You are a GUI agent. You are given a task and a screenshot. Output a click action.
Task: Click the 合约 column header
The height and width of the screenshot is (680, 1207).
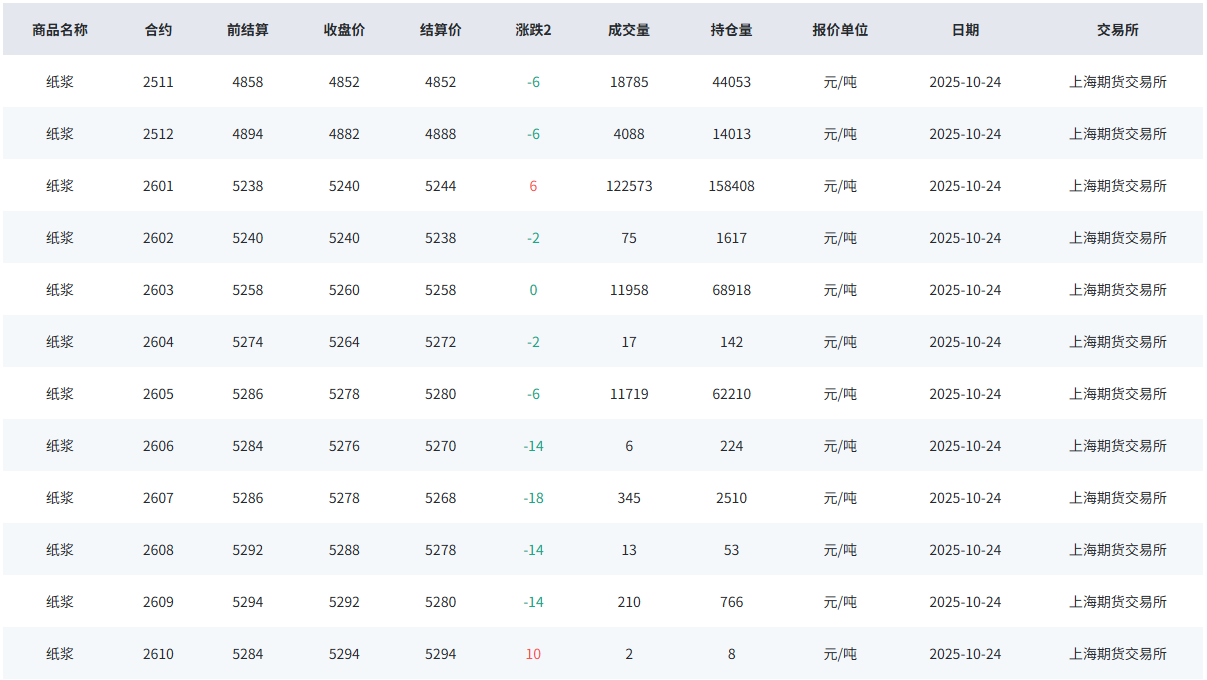[158, 30]
